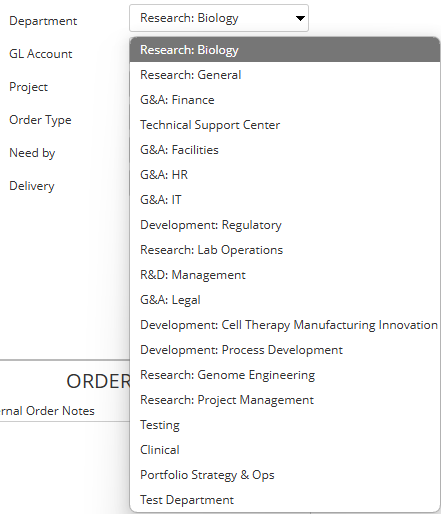The width and height of the screenshot is (441, 514).
Task: Select G&A: Finance department
Action: (x=285, y=100)
